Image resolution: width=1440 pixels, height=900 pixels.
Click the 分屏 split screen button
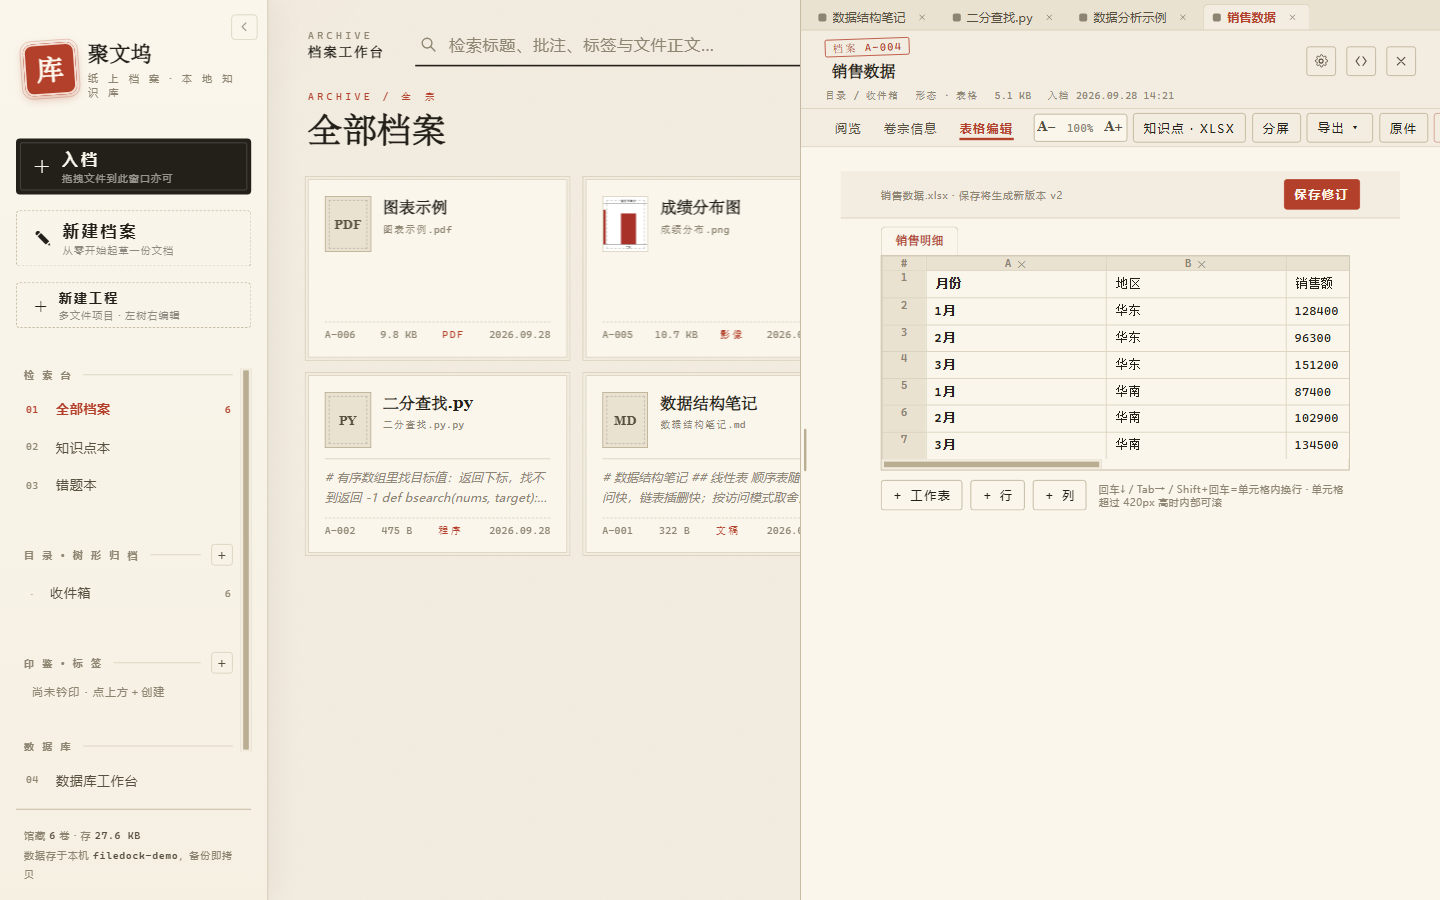tap(1276, 128)
